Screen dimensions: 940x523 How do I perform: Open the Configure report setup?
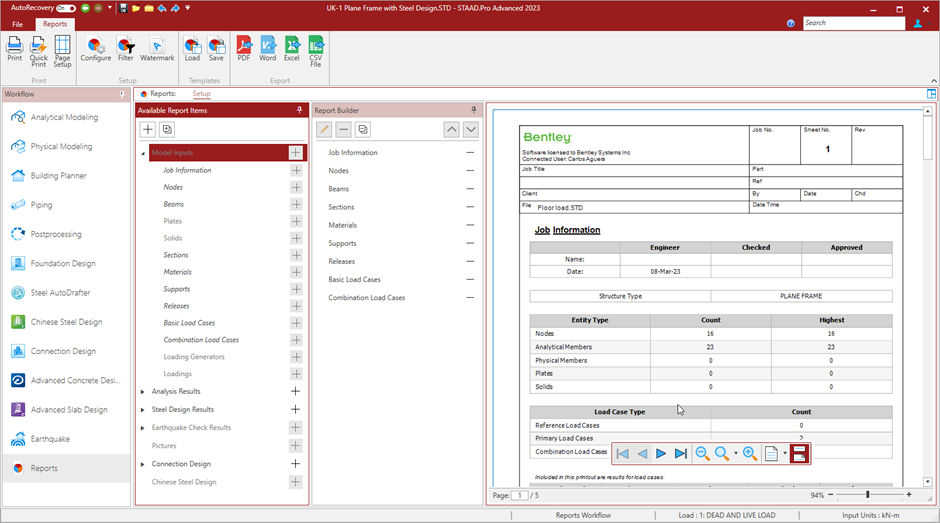pos(96,49)
